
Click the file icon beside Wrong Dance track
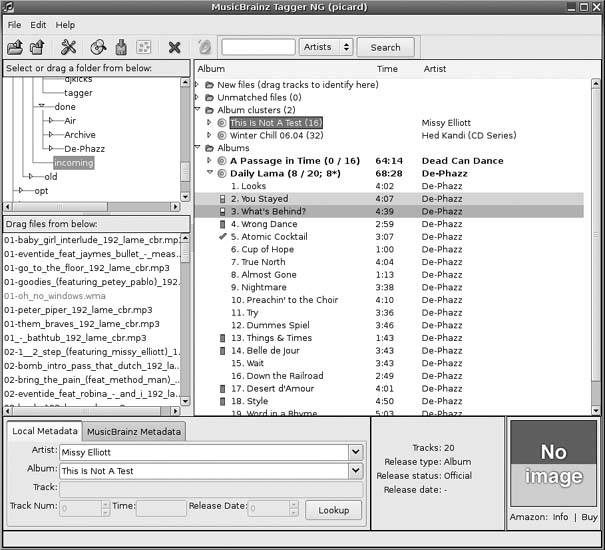[x=222, y=225]
